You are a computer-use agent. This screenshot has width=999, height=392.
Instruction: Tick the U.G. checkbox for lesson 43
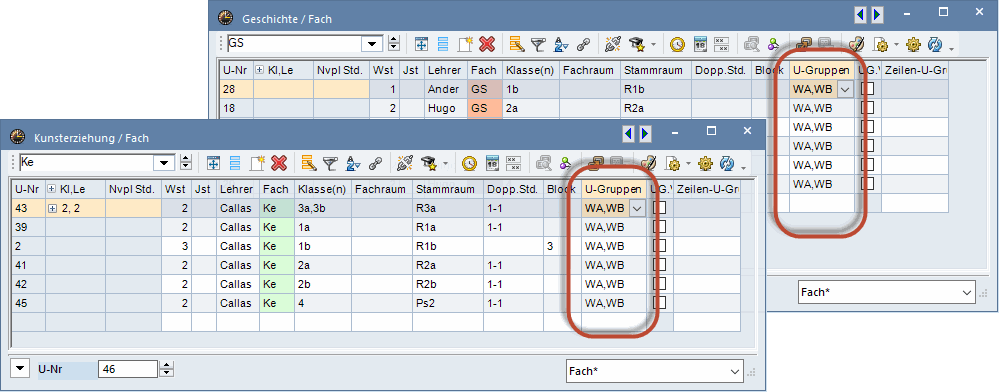click(659, 208)
